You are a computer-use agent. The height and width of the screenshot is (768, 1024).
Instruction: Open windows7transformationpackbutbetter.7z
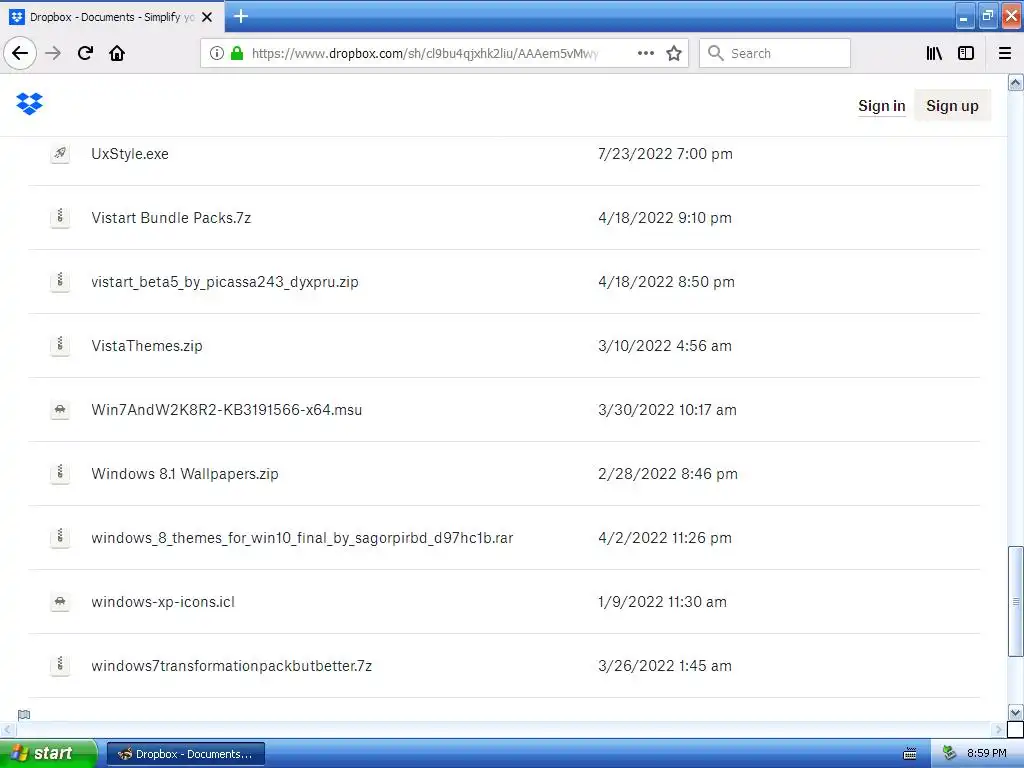coord(232,666)
